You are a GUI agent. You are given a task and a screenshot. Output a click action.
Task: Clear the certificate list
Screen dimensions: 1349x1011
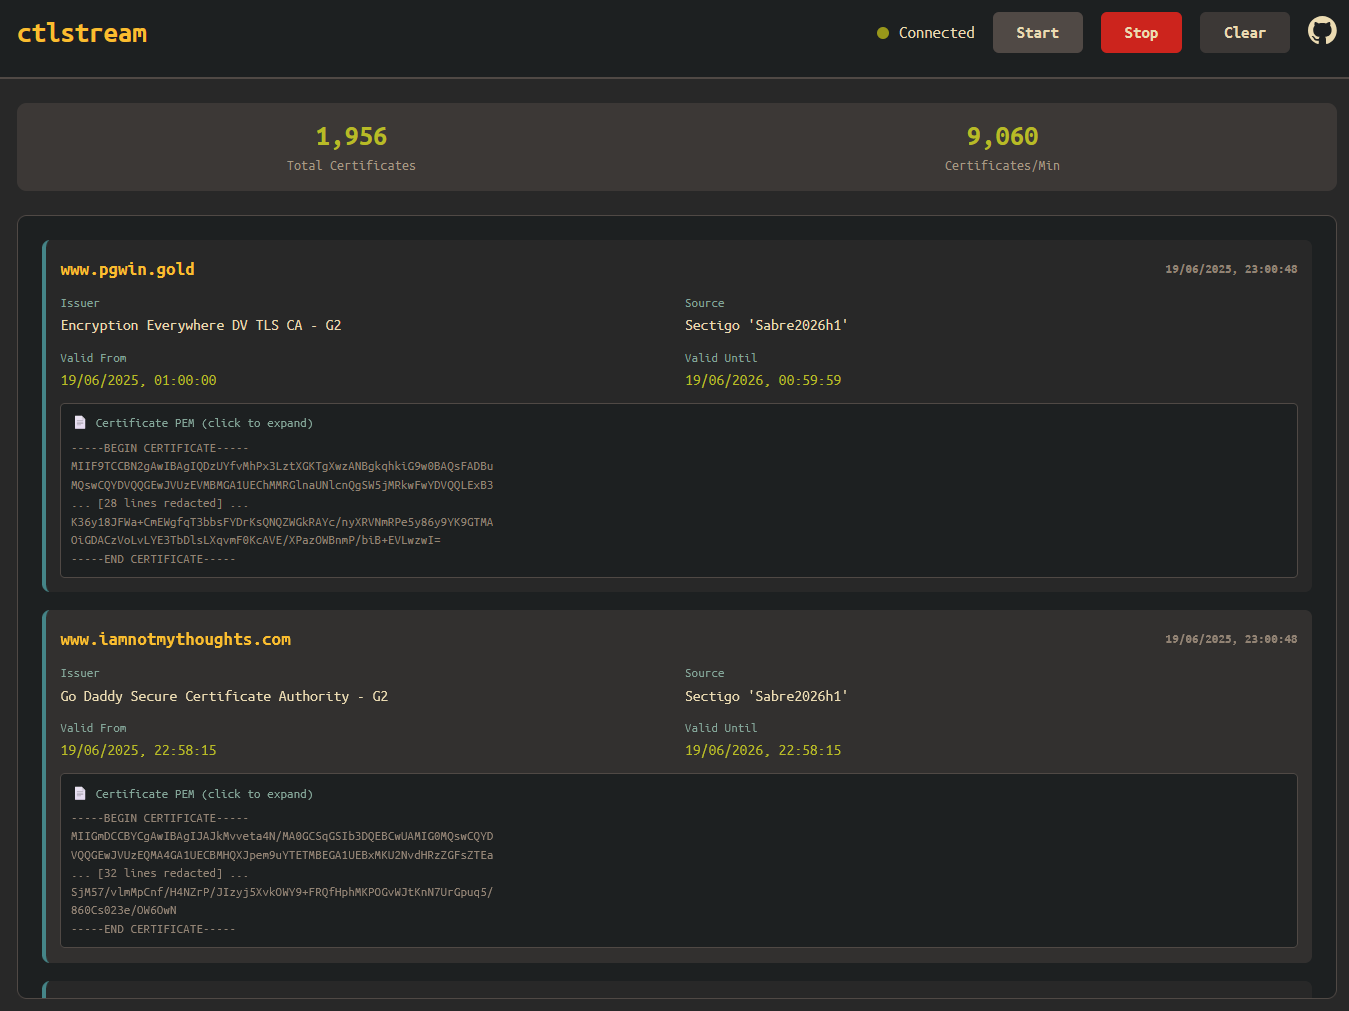[x=1244, y=33]
